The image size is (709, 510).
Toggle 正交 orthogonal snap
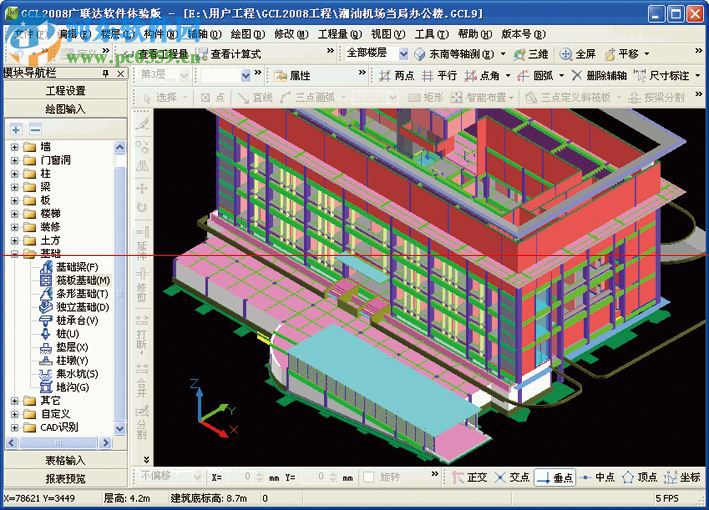tap(469, 477)
